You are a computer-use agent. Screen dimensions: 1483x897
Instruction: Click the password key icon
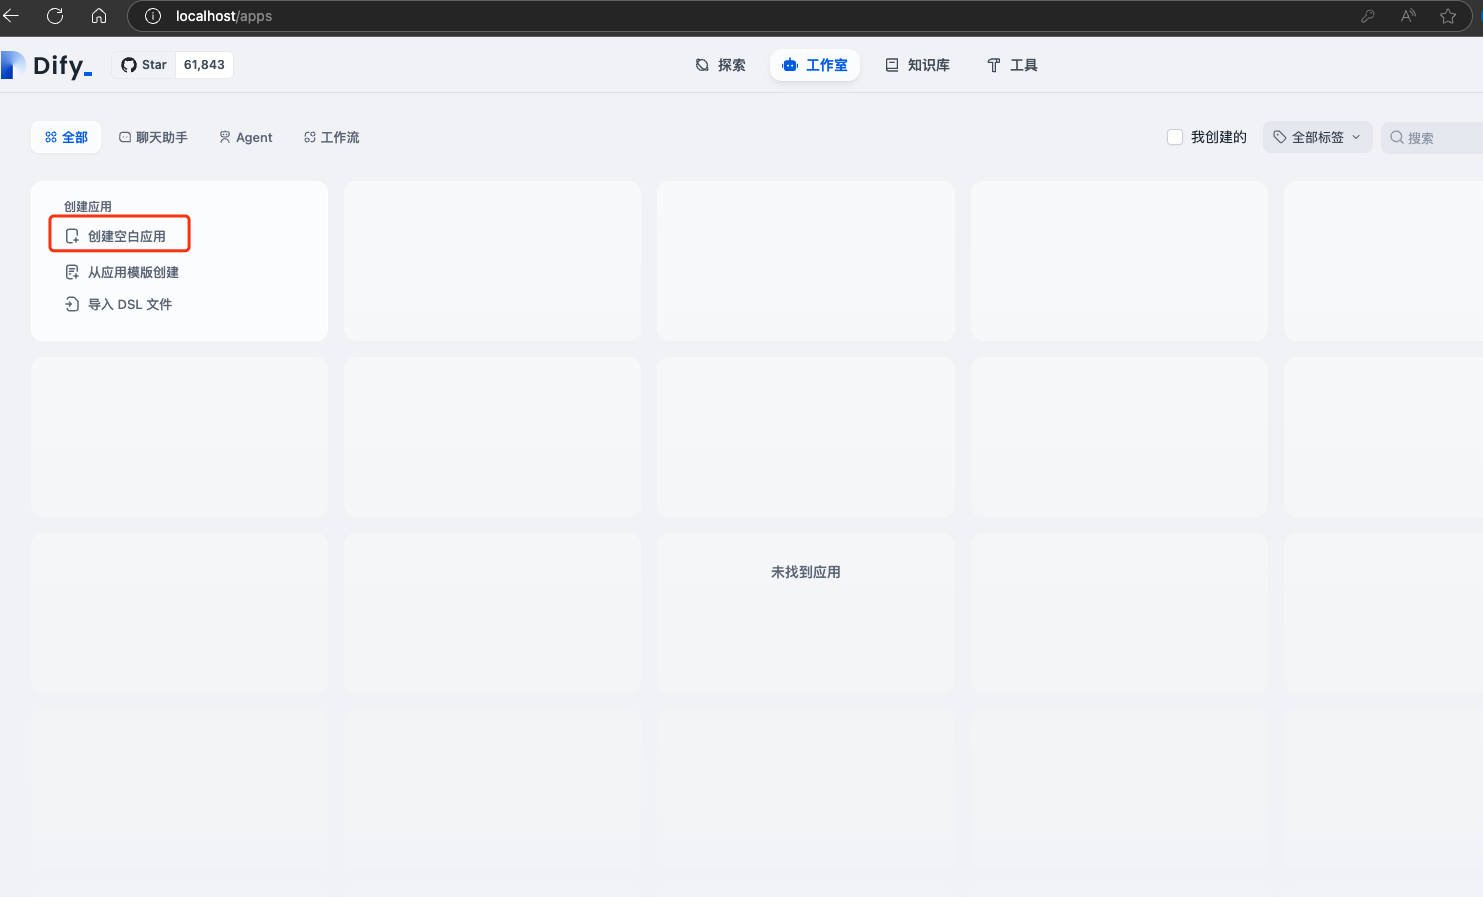(x=1367, y=16)
